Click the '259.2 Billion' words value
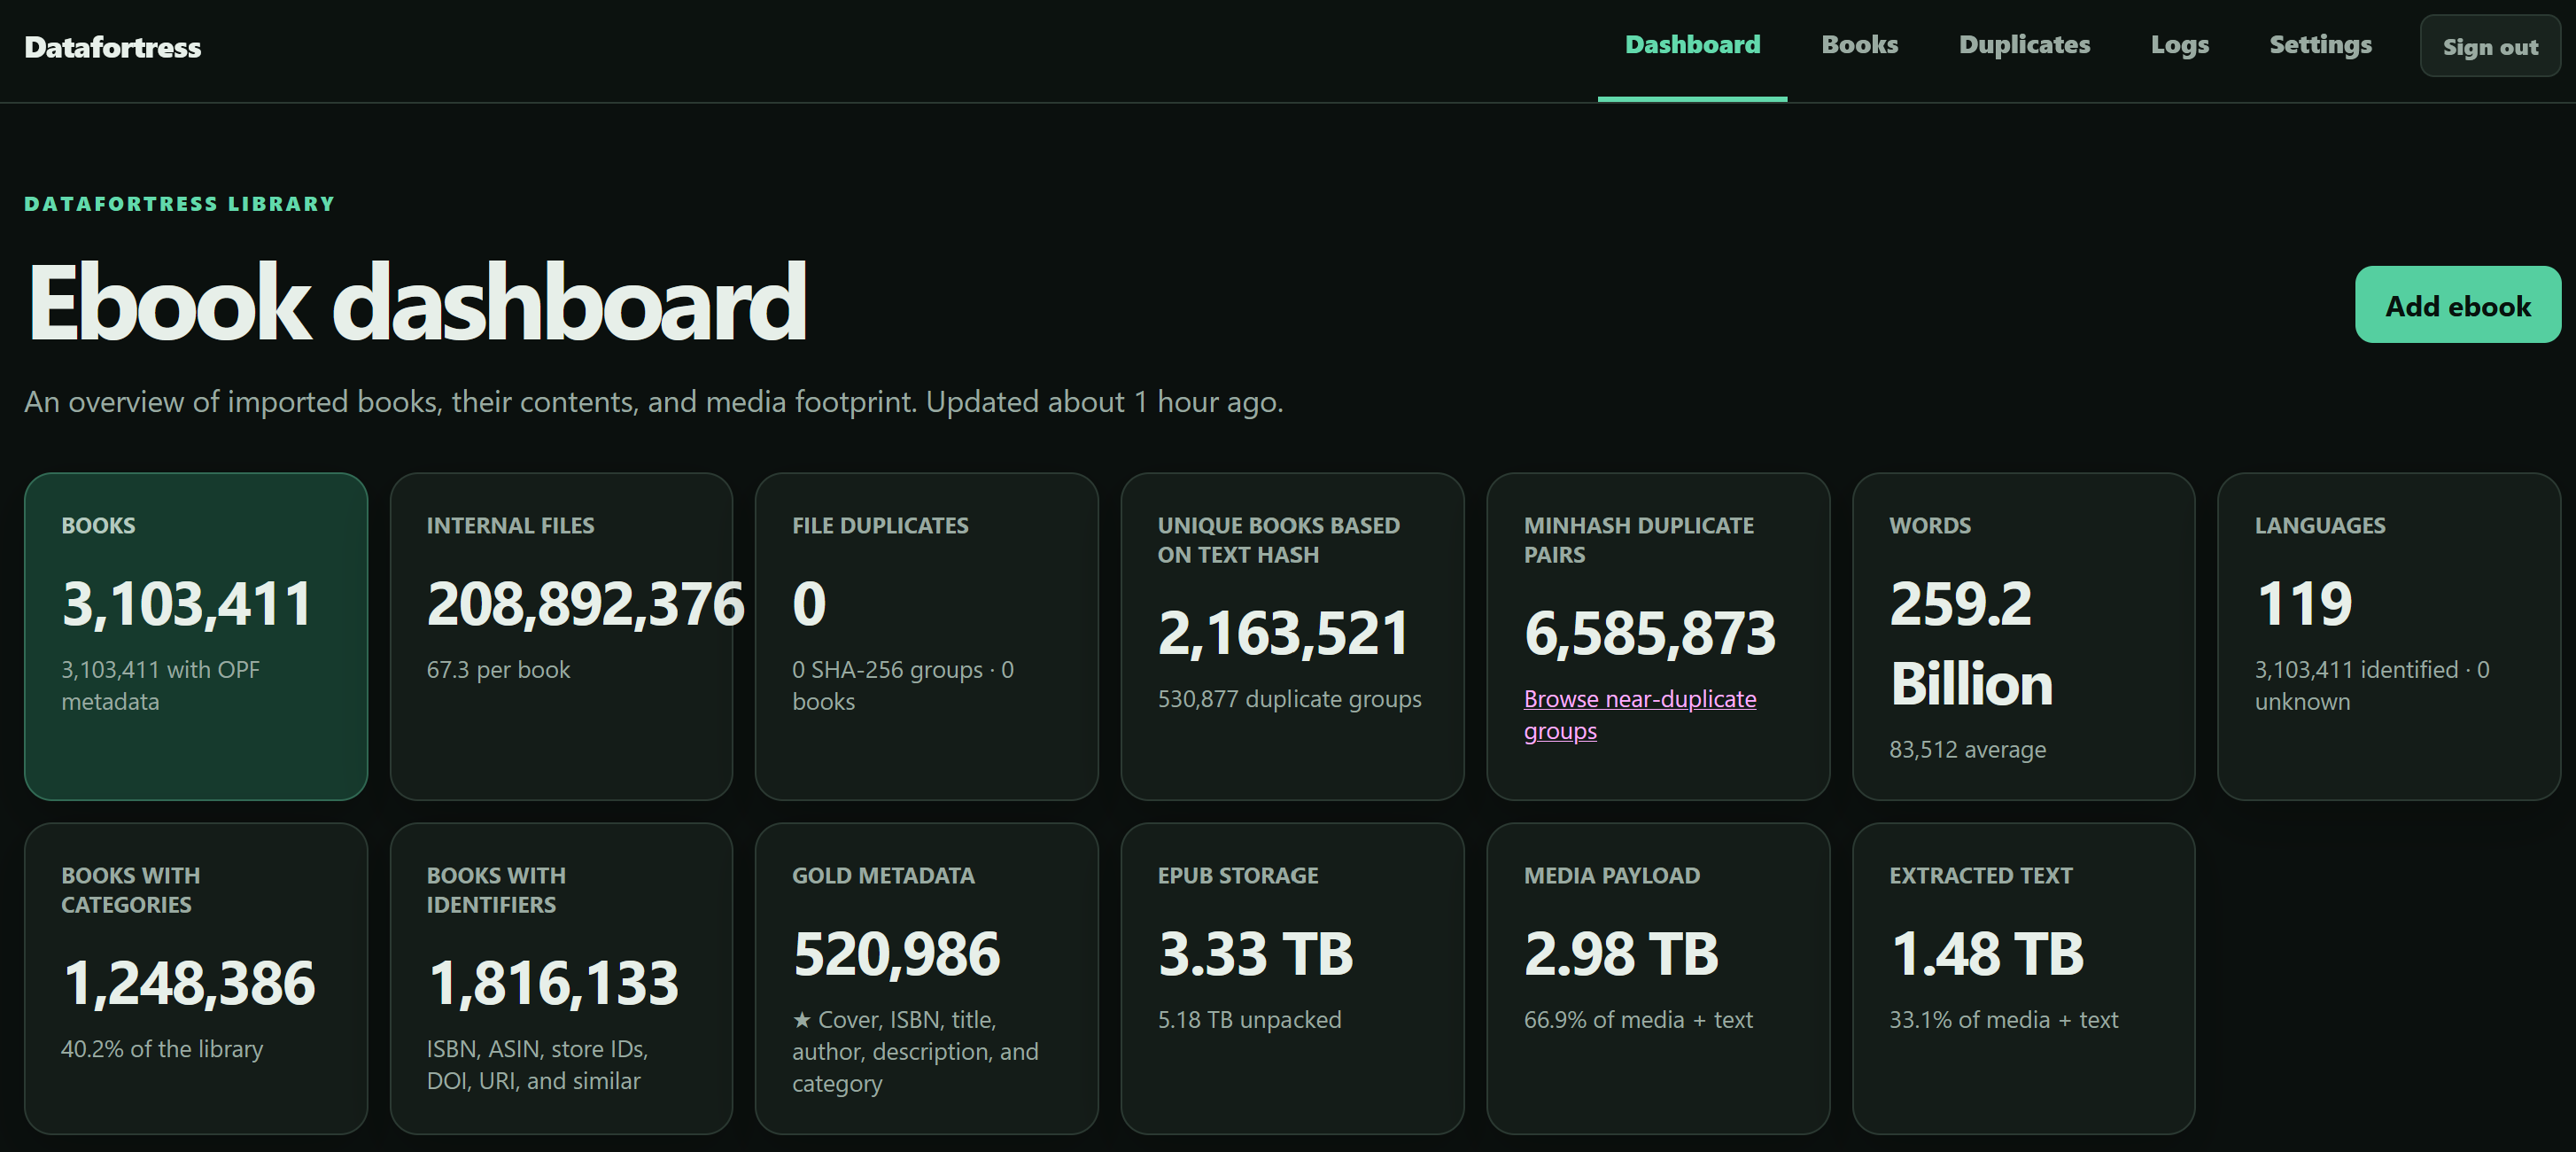 pyautogui.click(x=1971, y=643)
